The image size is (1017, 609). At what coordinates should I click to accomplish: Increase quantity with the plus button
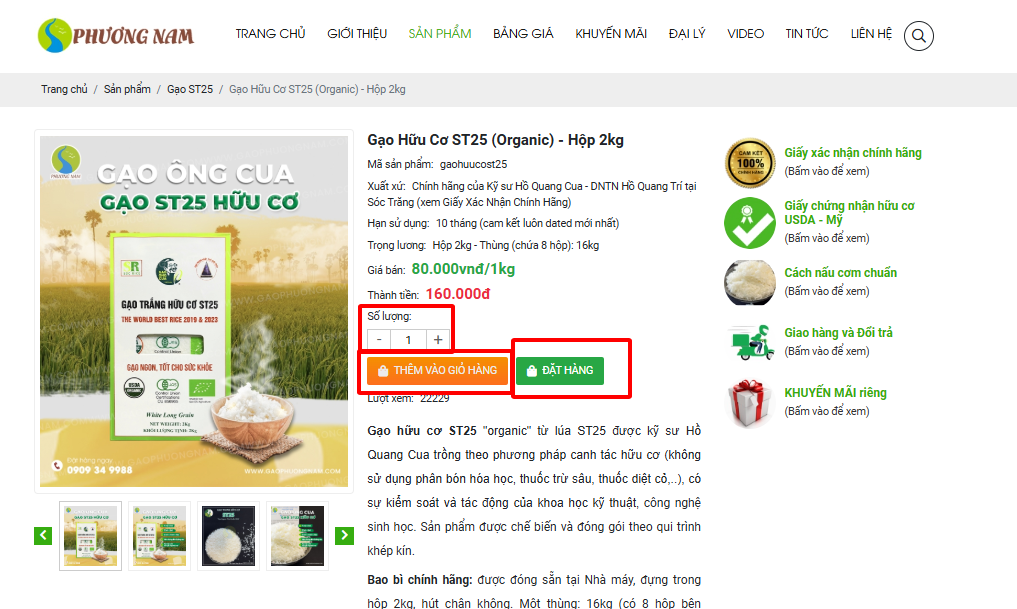tap(438, 340)
